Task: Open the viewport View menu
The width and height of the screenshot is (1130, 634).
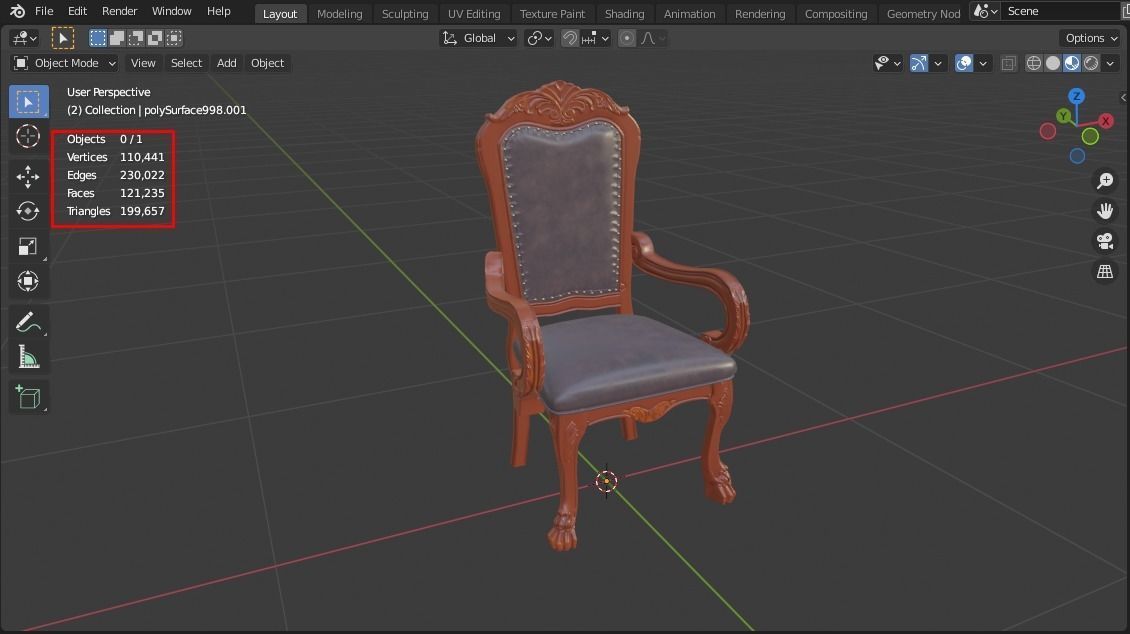Action: pyautogui.click(x=143, y=63)
